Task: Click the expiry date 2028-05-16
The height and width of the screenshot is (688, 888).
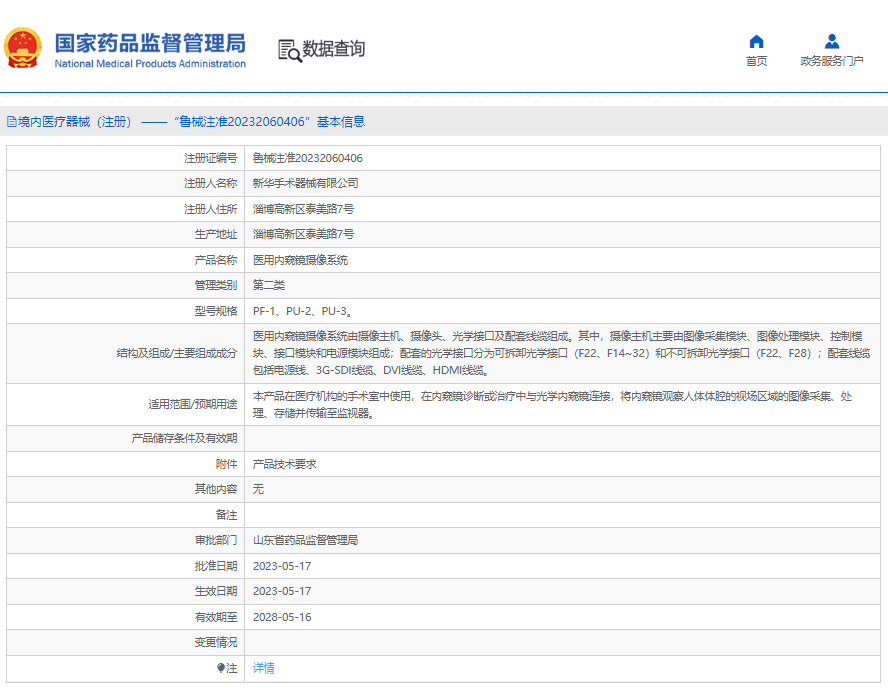Action: click(282, 617)
